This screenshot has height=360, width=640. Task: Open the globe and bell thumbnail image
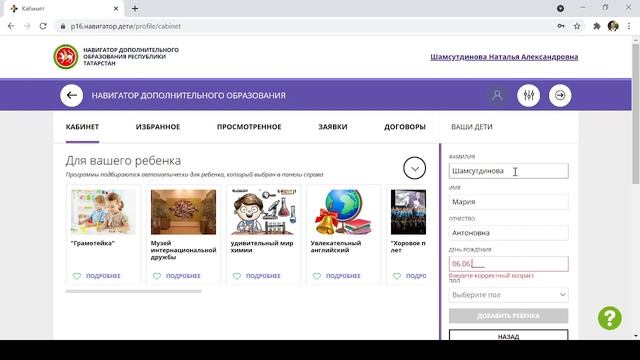click(x=343, y=211)
